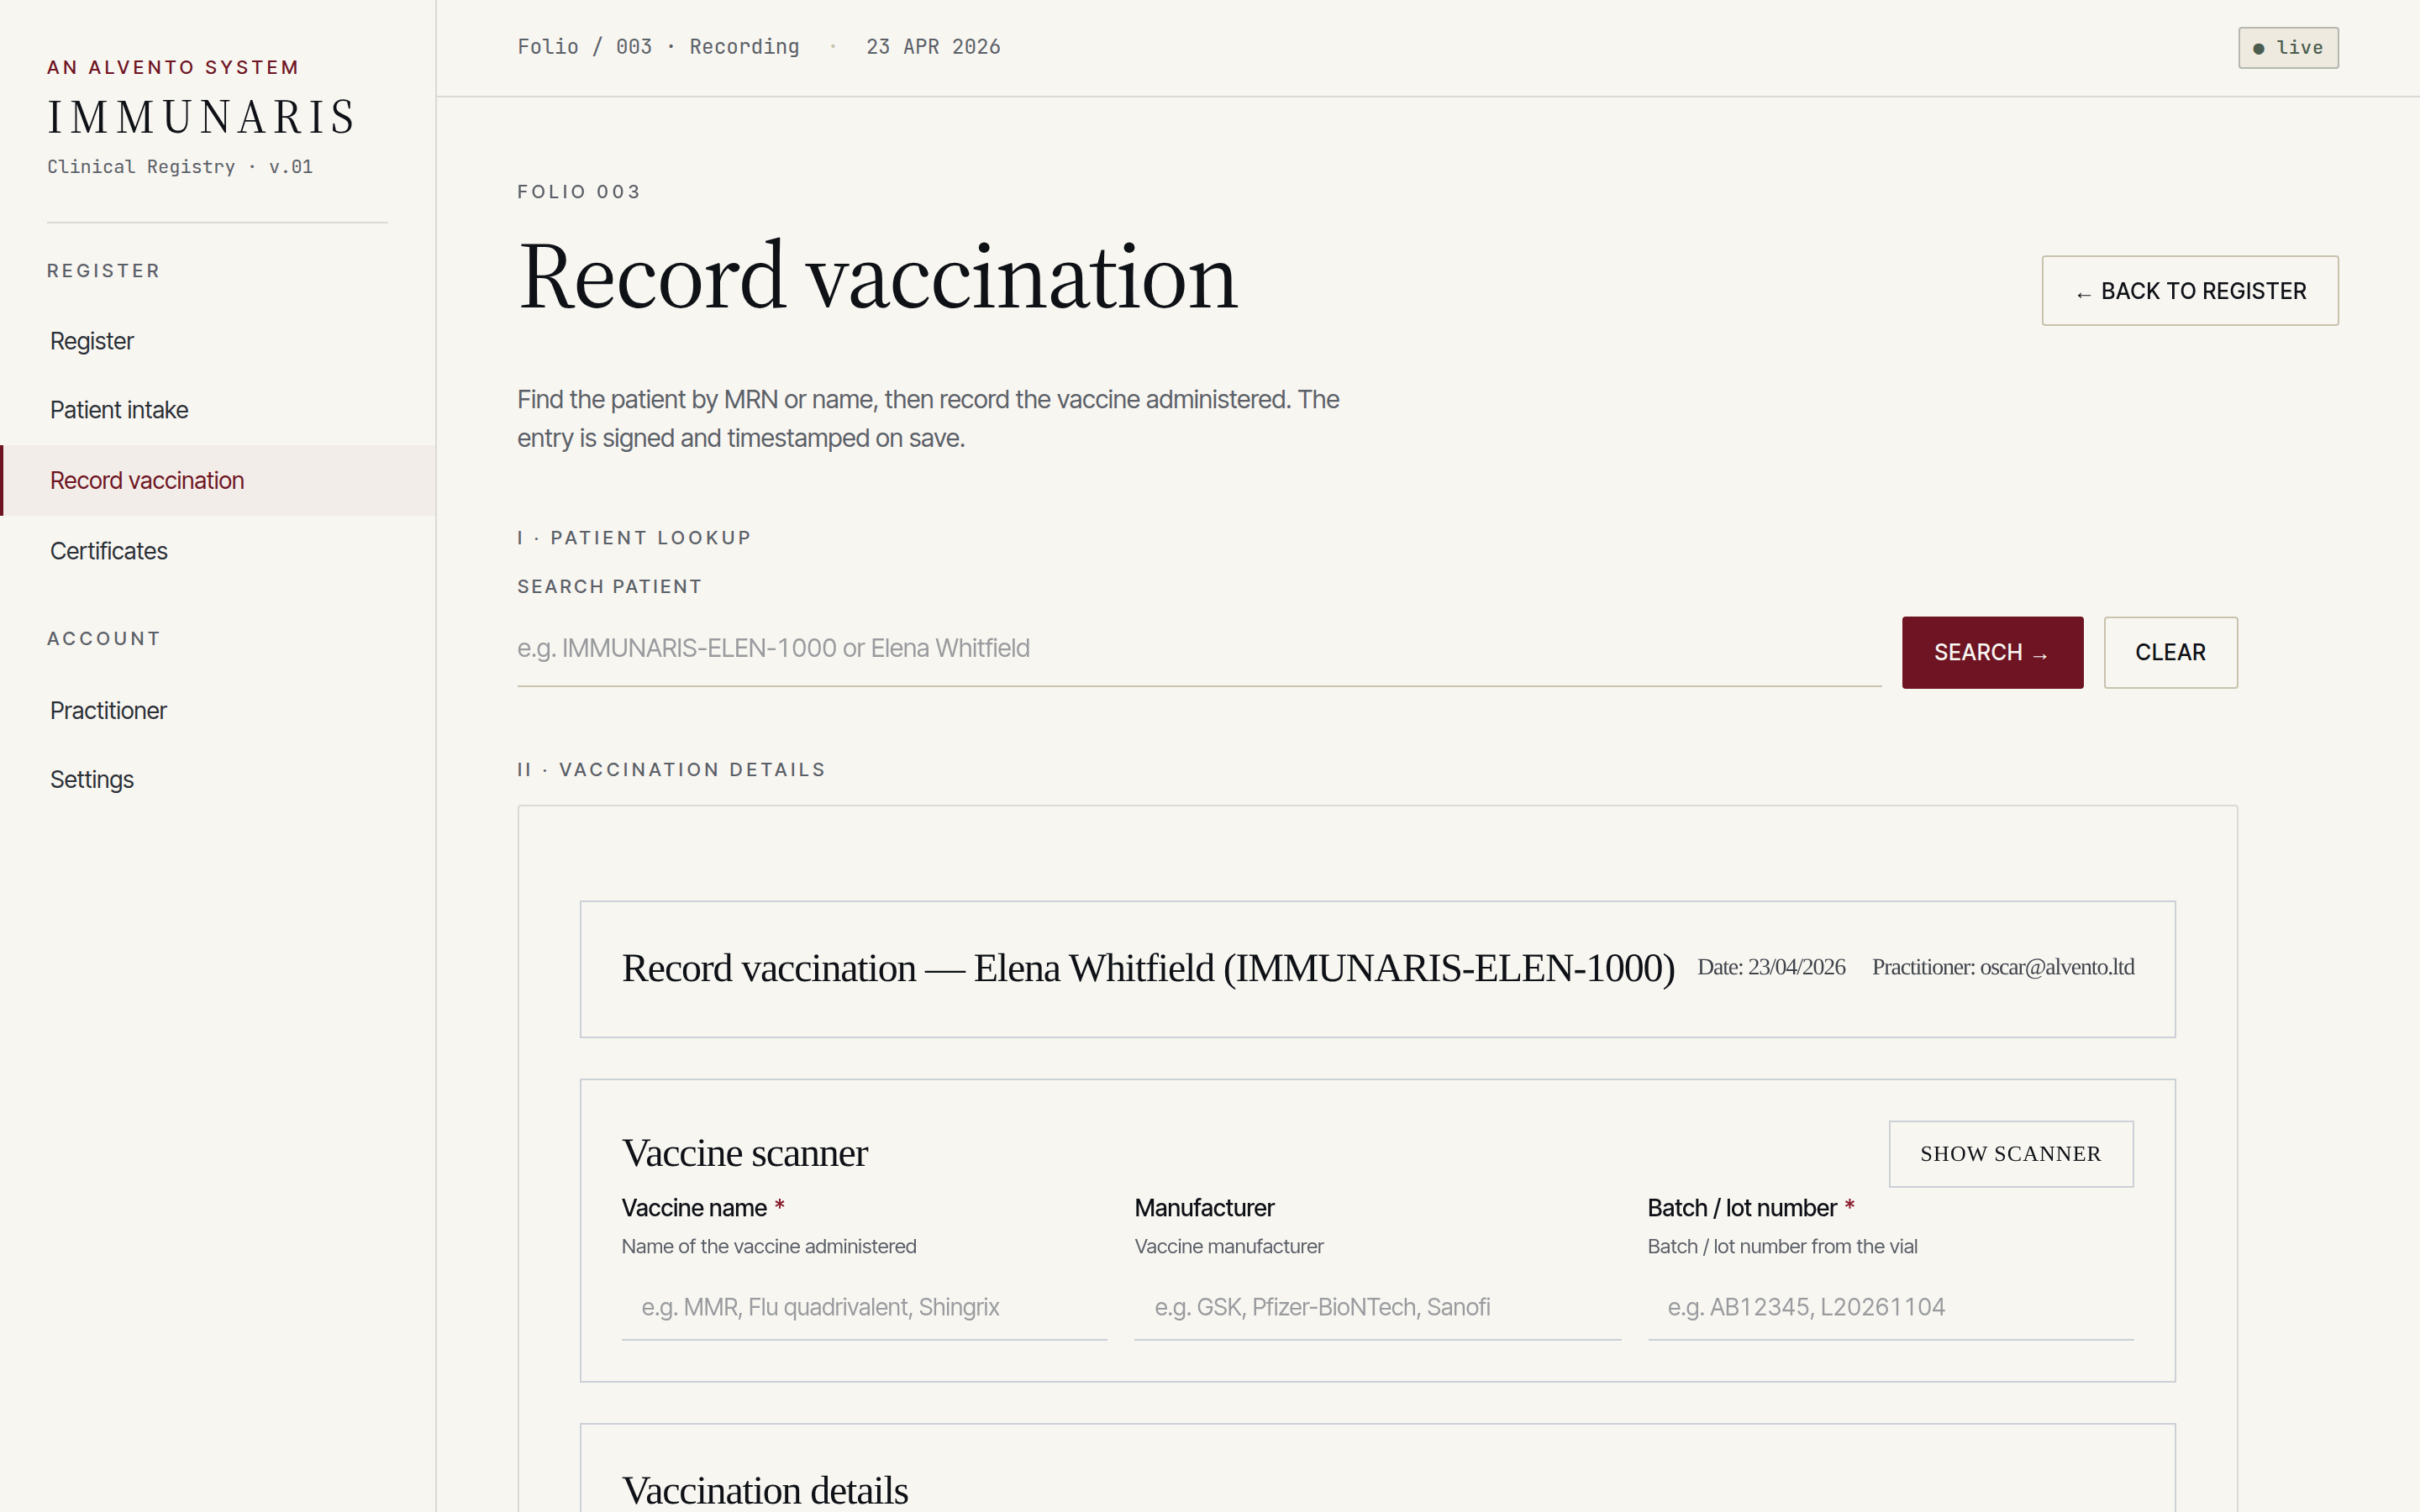Open Practitioner account settings
The width and height of the screenshot is (2420, 1512).
click(108, 710)
